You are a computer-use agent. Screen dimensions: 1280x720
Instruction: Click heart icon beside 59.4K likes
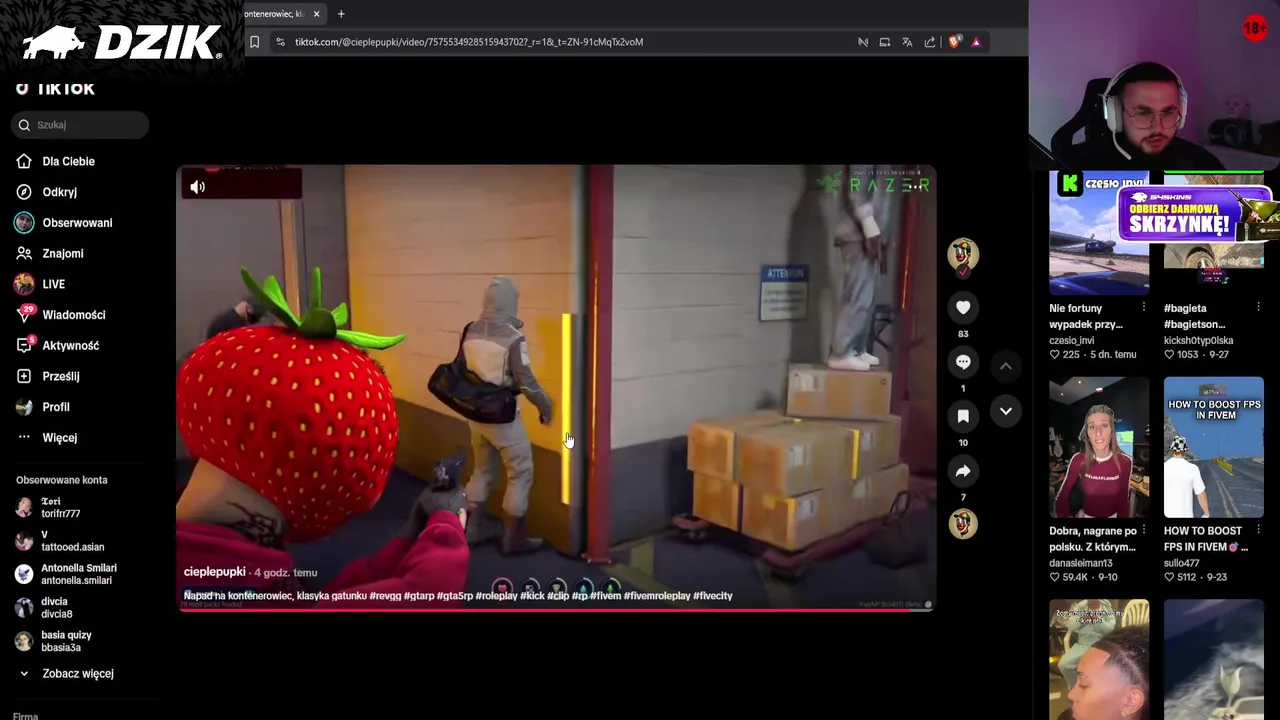point(1054,577)
